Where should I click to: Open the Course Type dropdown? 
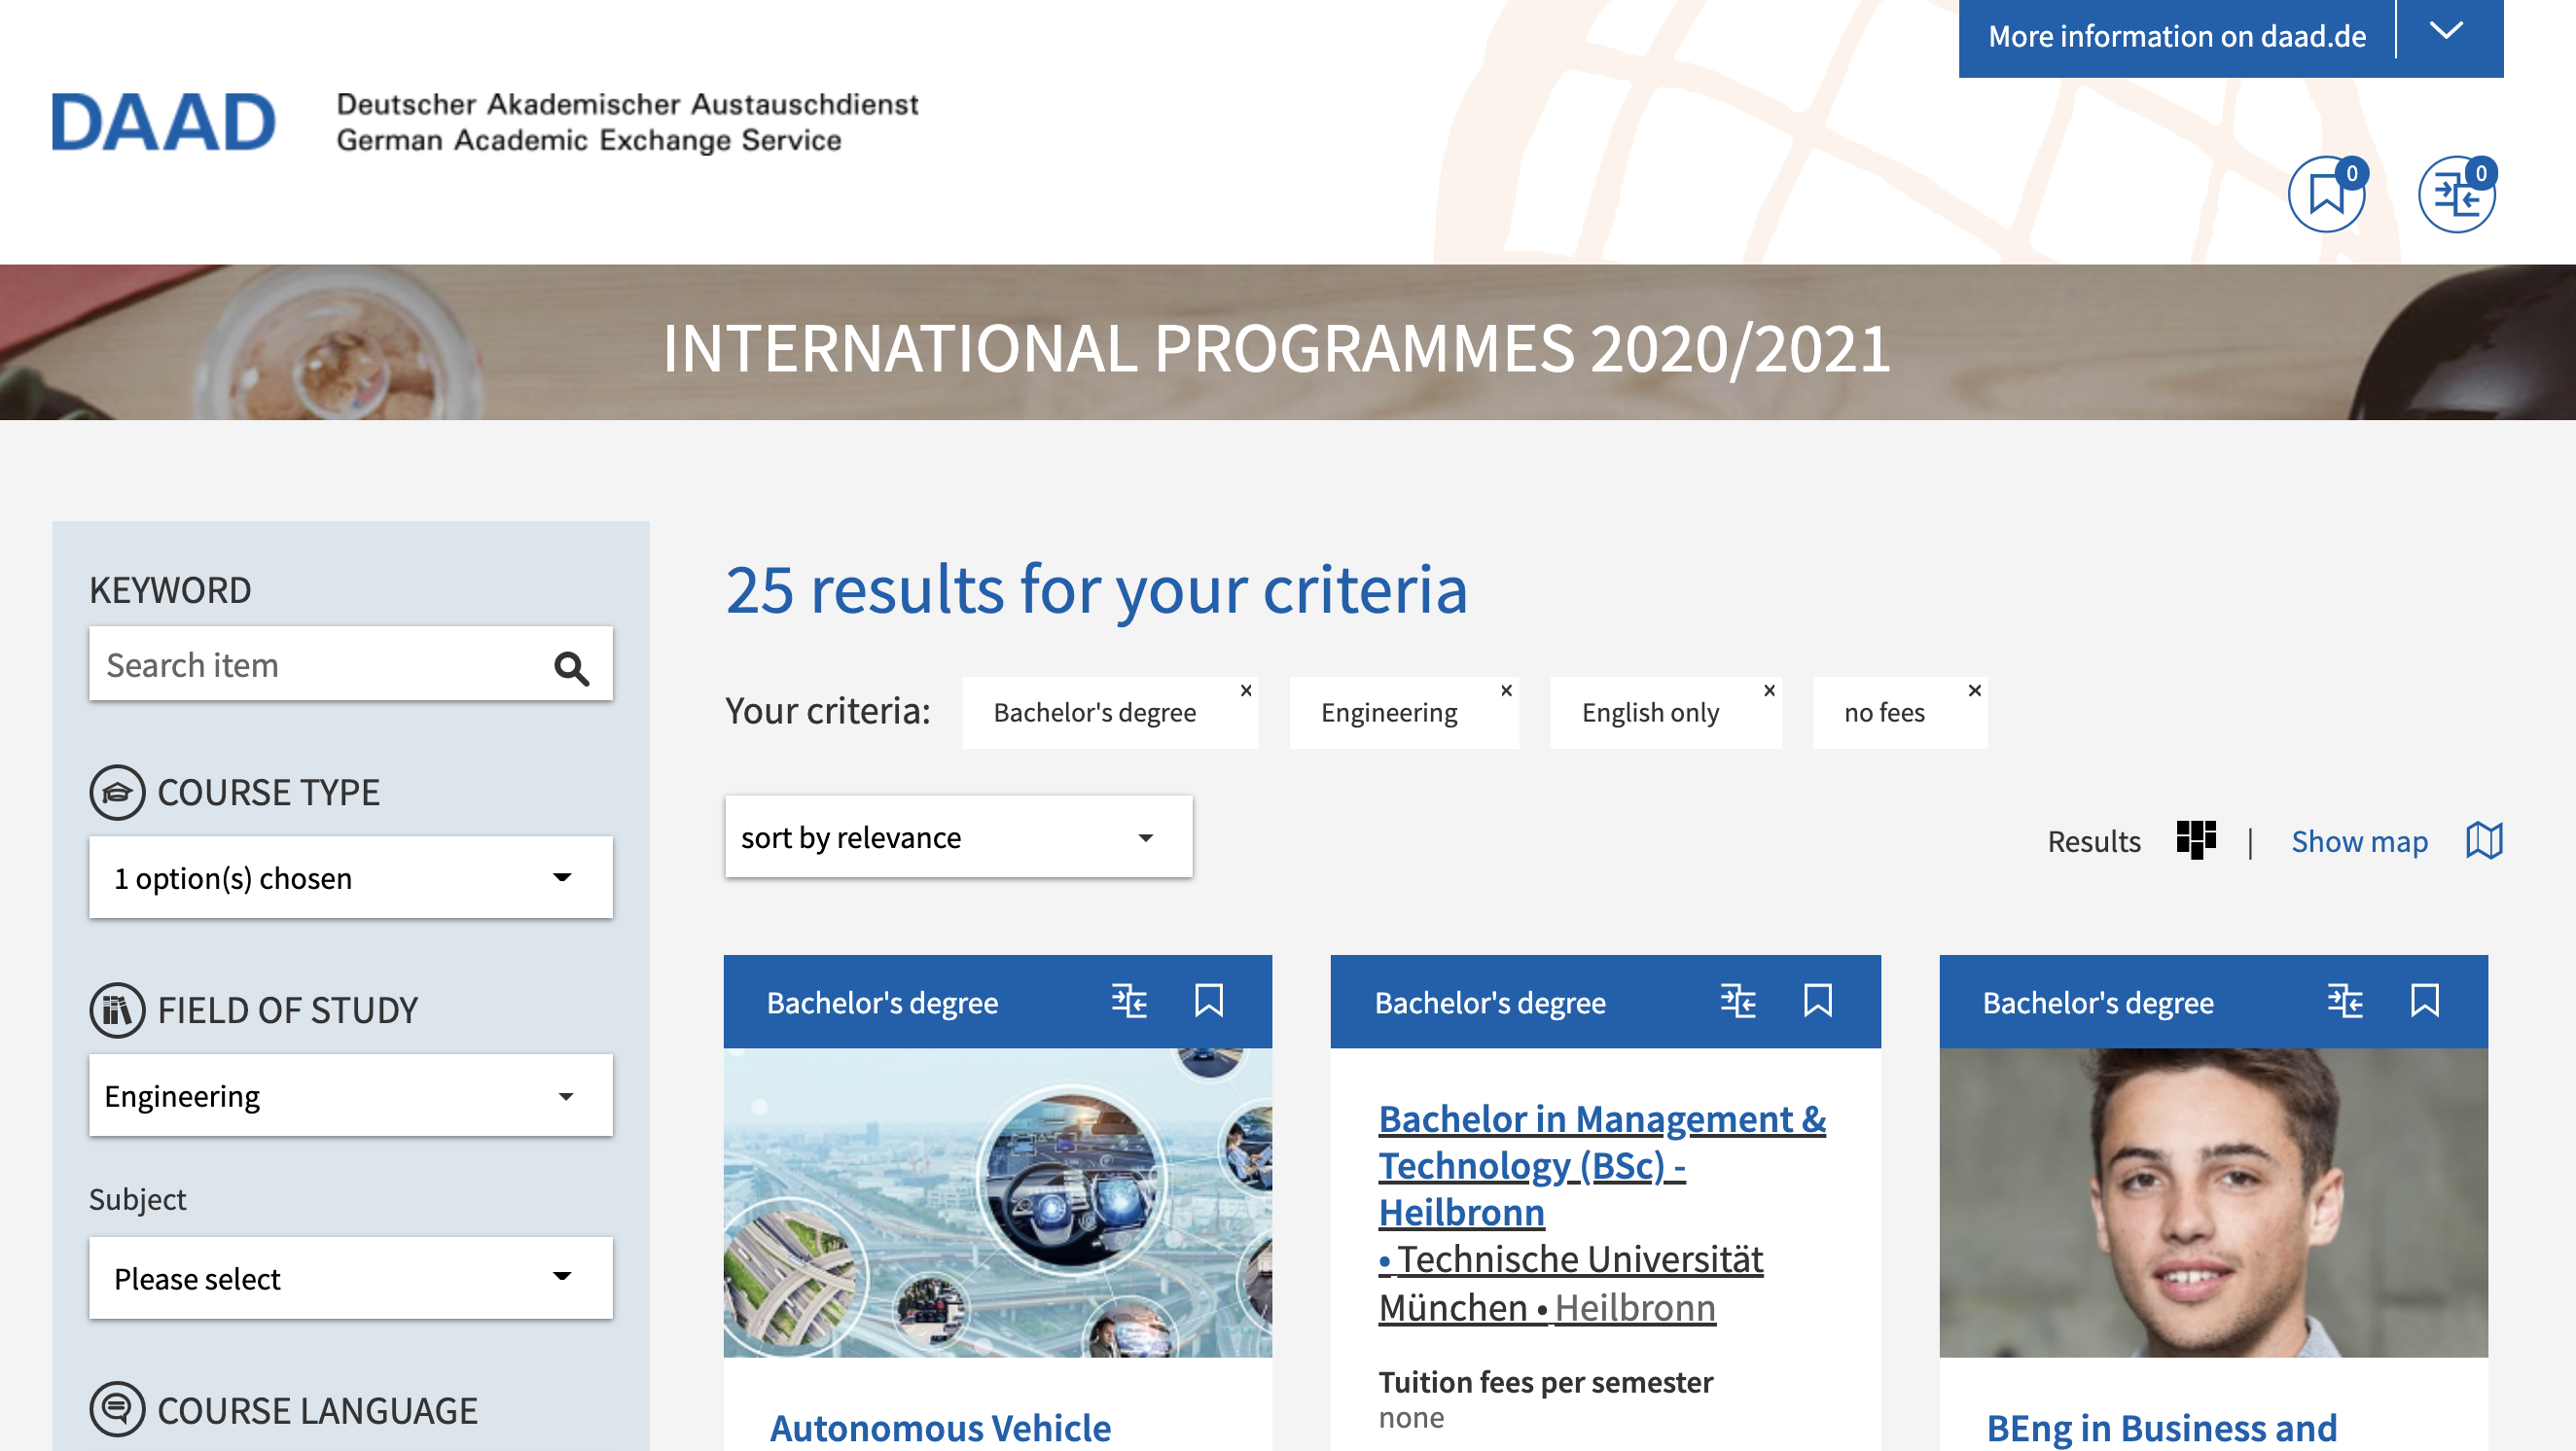[351, 877]
